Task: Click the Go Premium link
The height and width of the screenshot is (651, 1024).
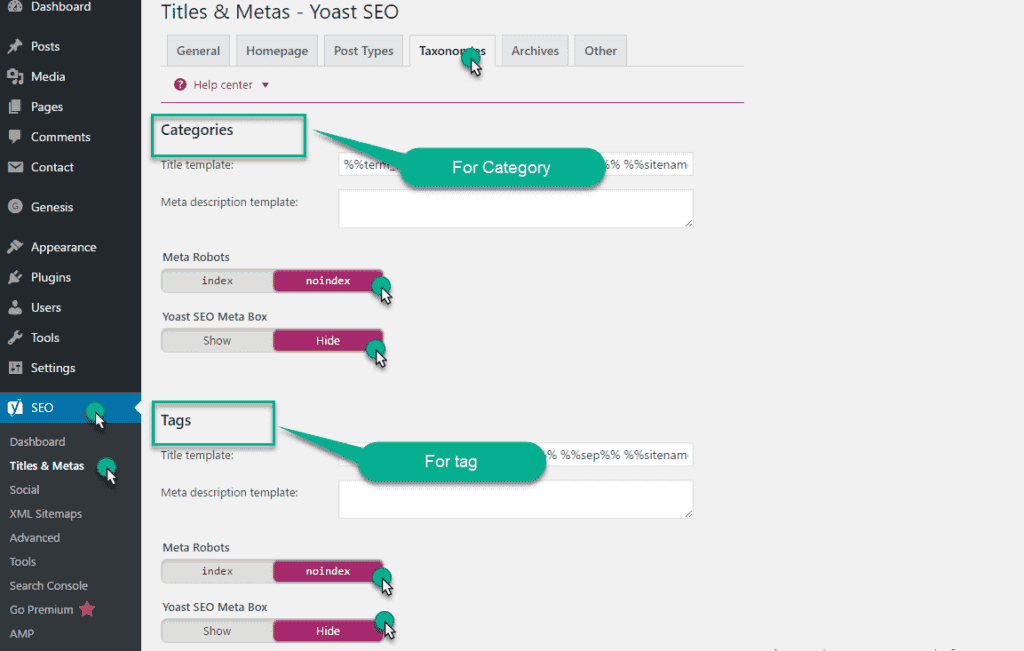Action: [x=41, y=610]
